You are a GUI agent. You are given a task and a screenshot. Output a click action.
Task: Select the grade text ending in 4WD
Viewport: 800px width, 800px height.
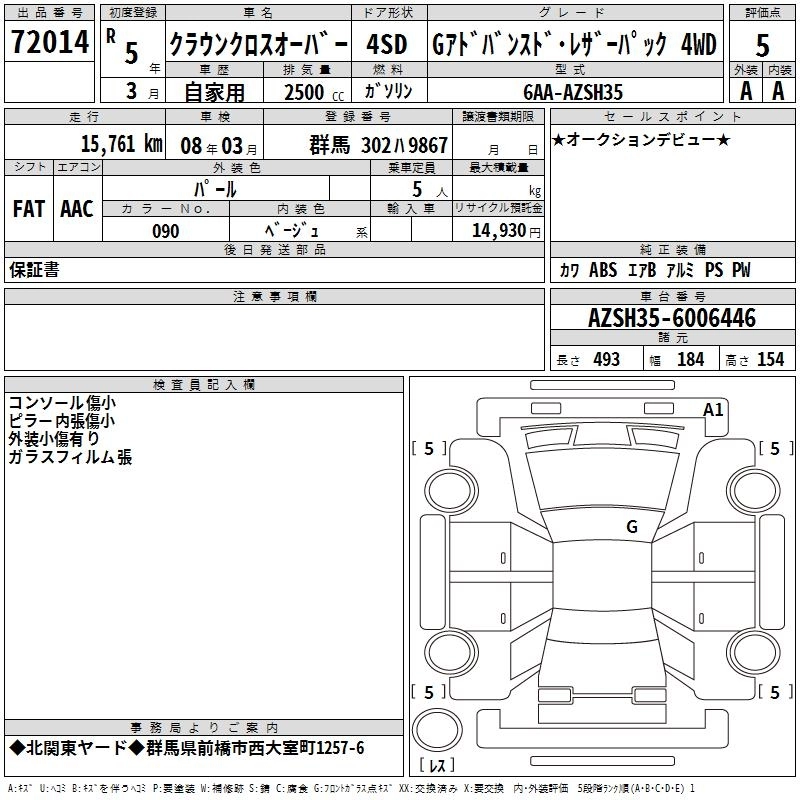(574, 44)
